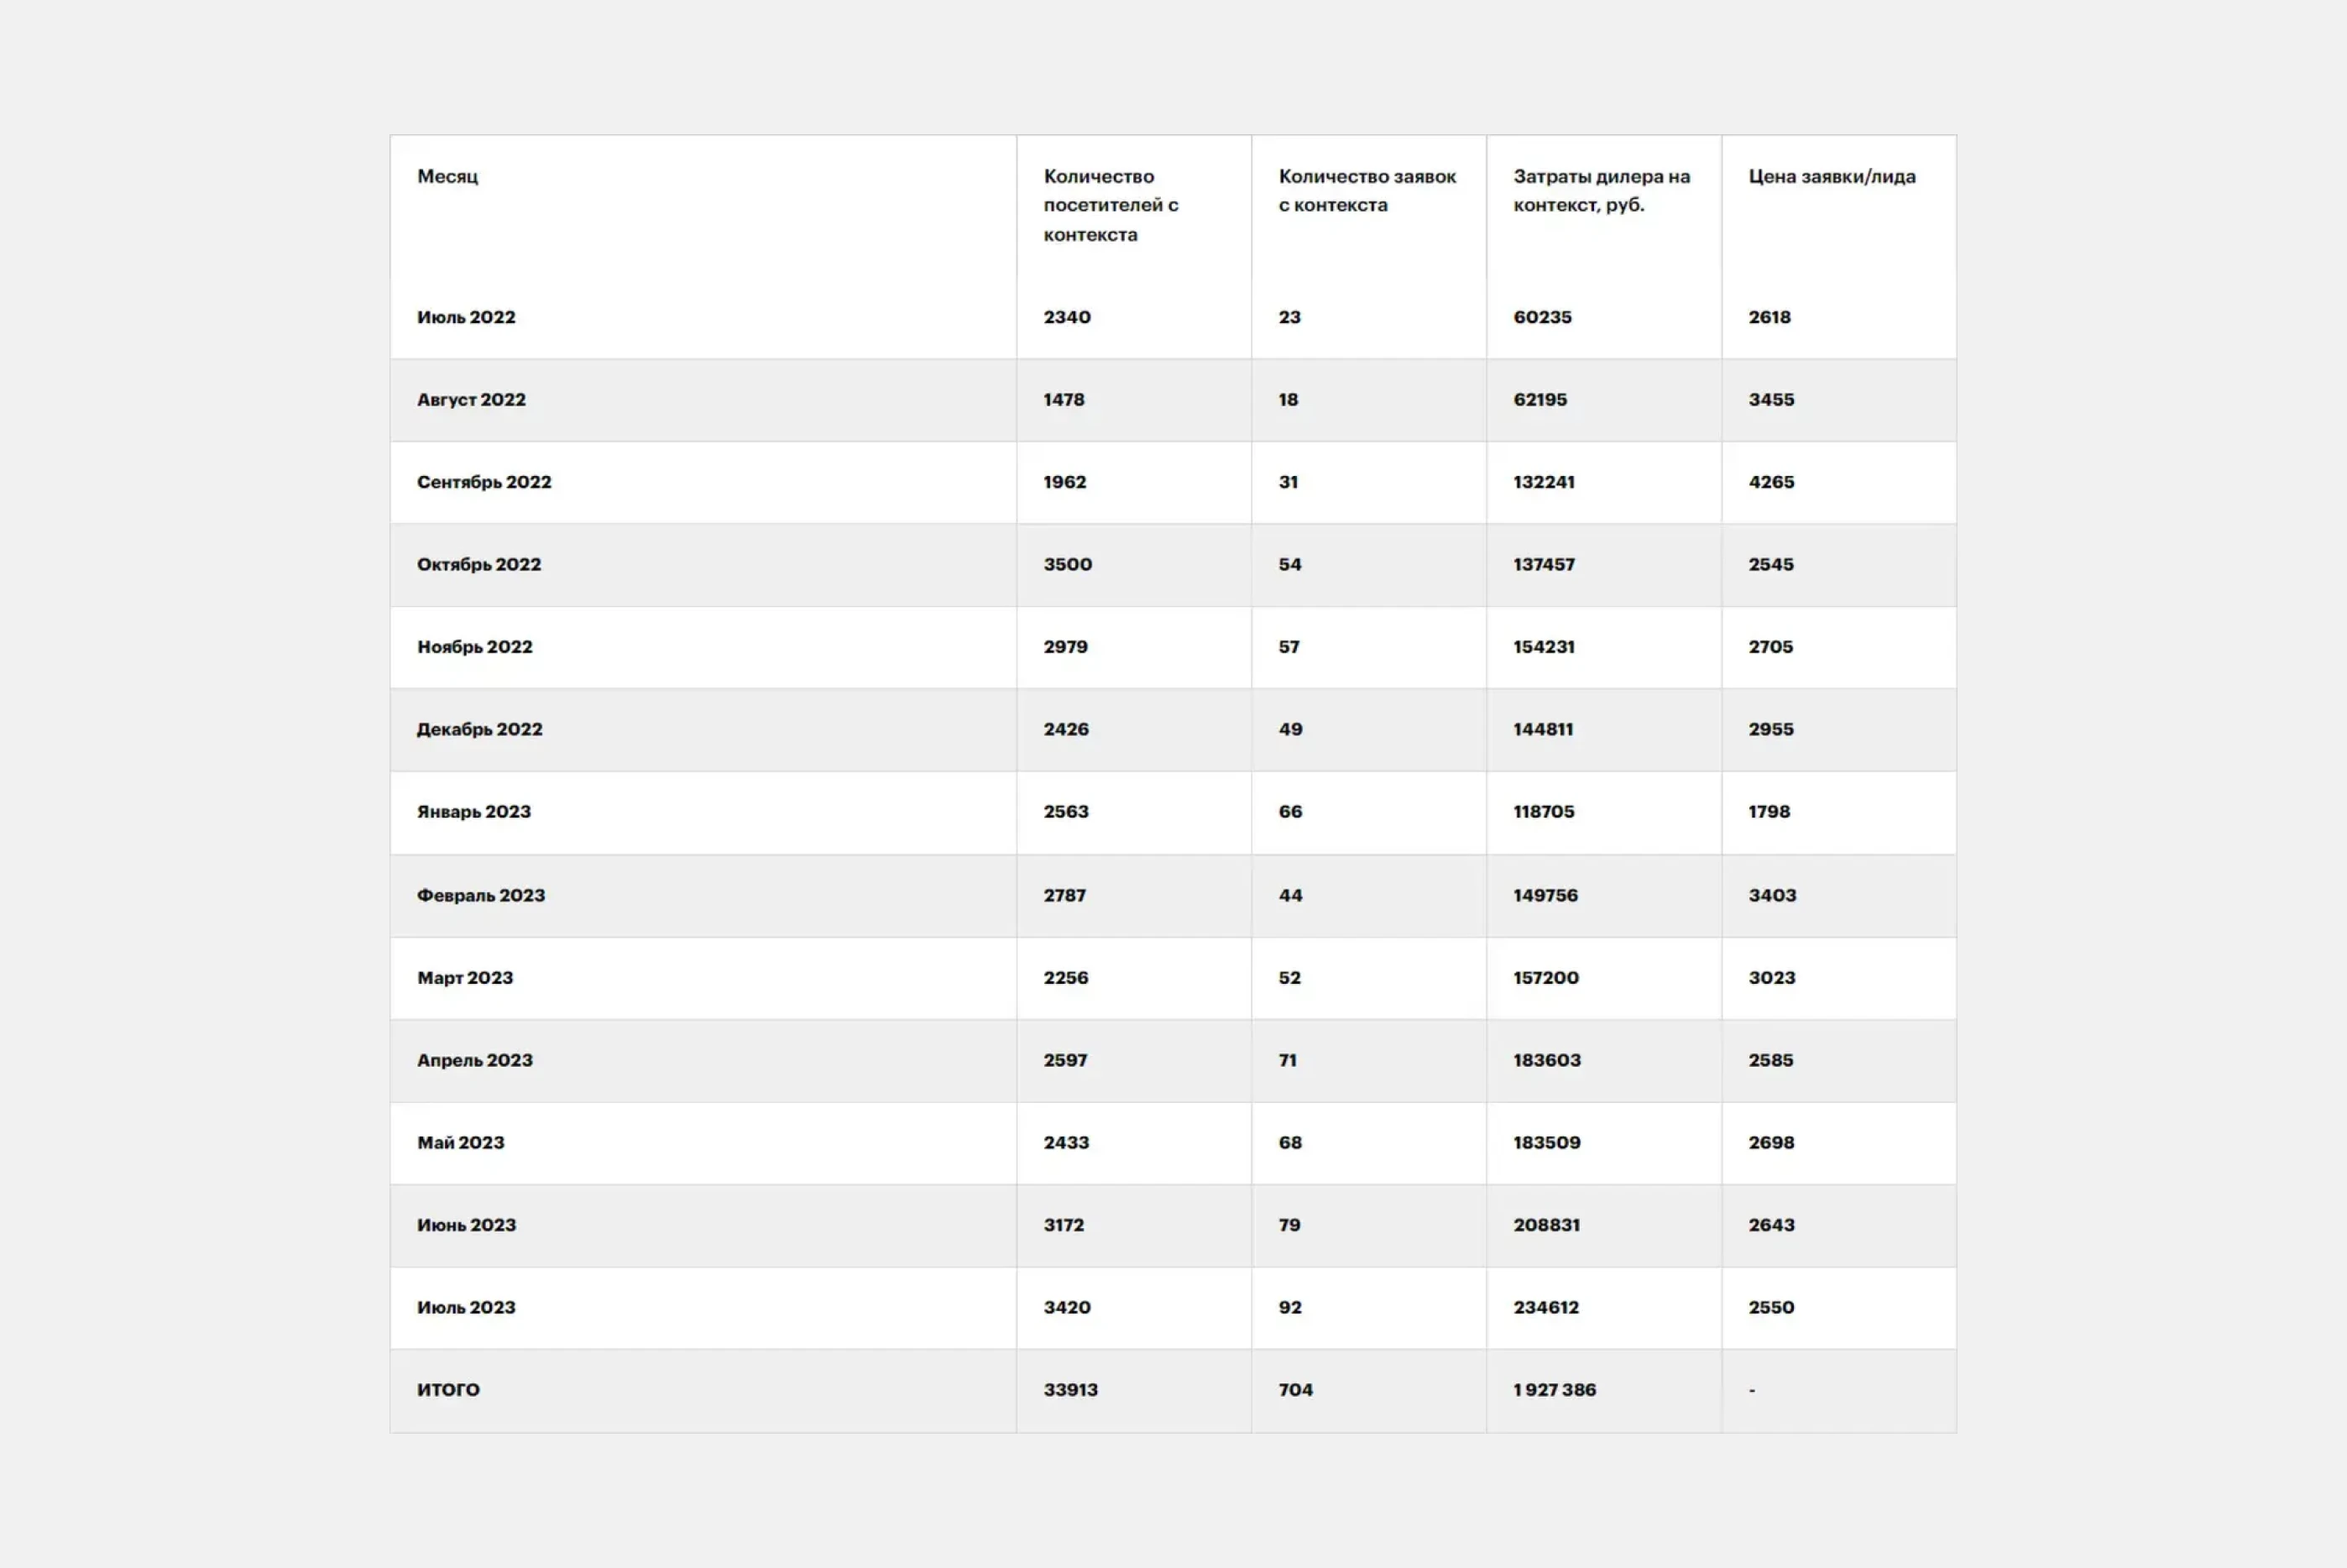Select total cost value 1 927 386
2347x1568 pixels.
click(x=1554, y=1390)
